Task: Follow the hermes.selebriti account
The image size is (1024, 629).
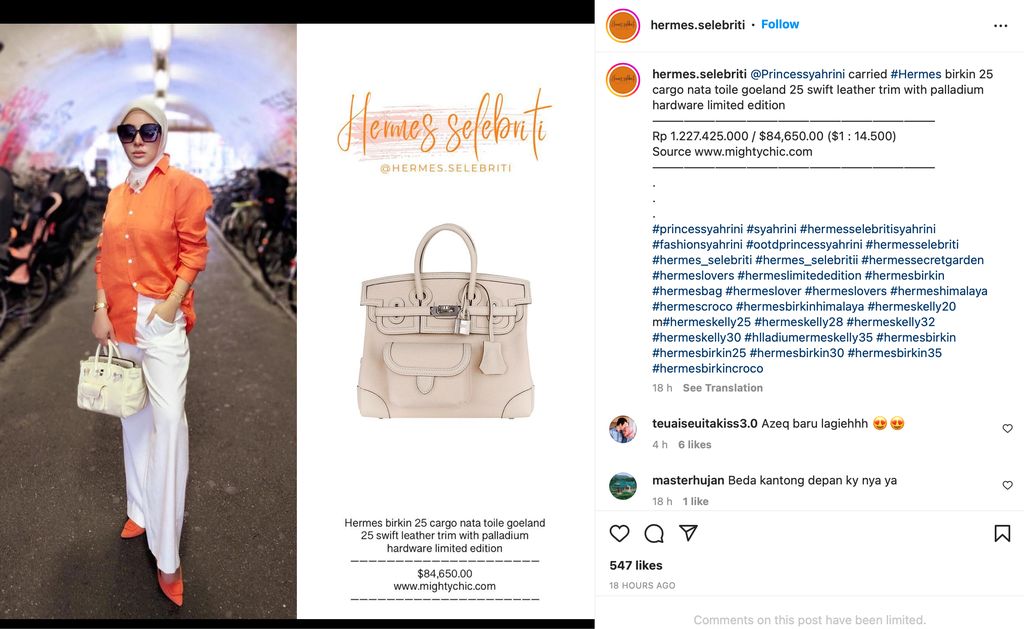Action: click(x=780, y=24)
